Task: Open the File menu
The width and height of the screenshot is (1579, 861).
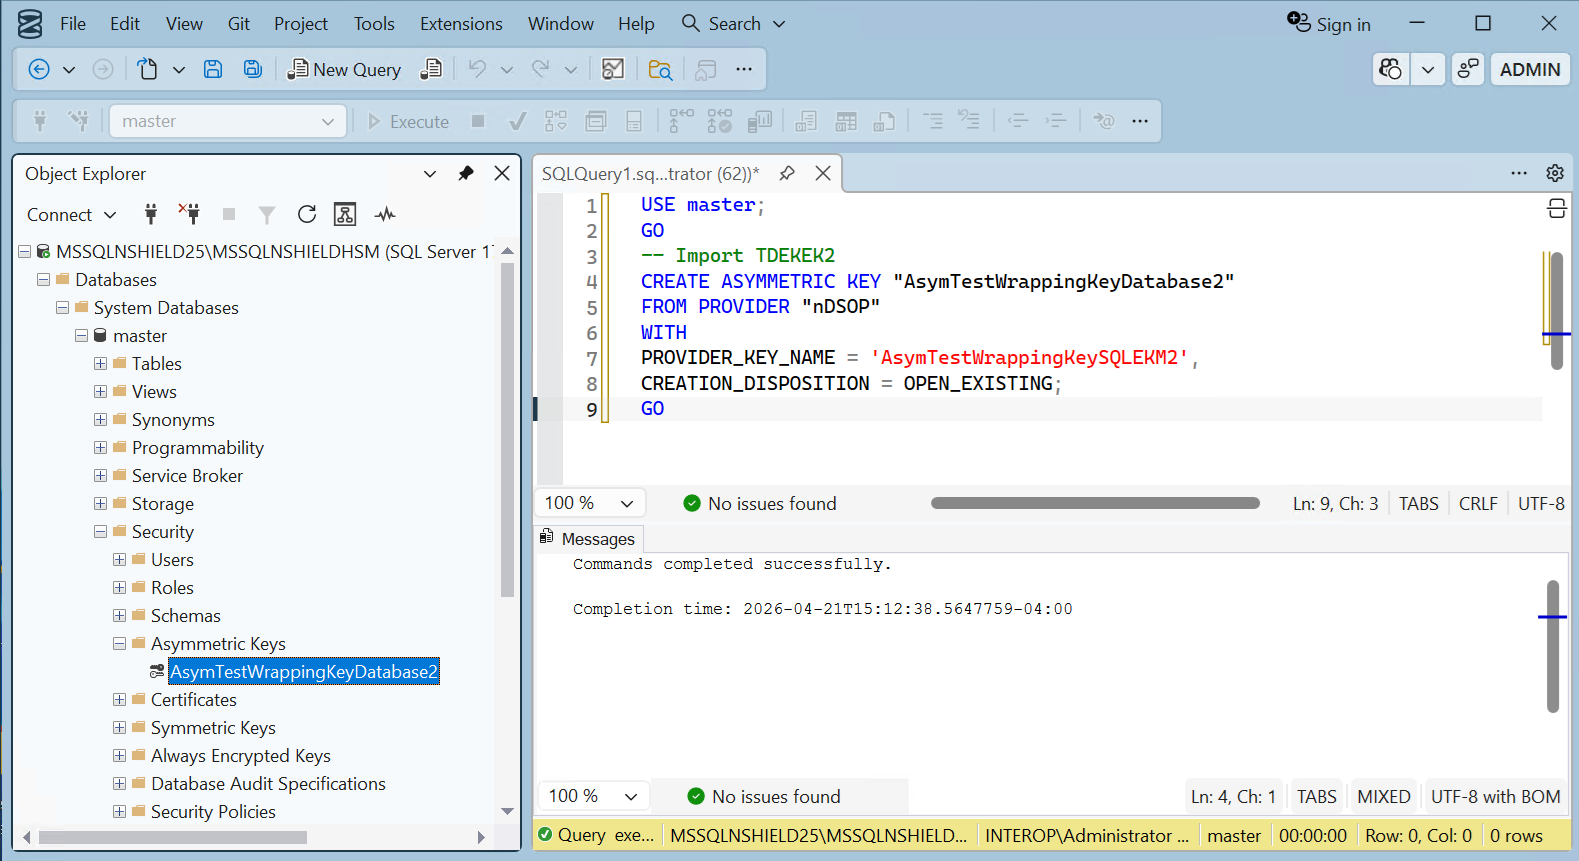Action: (73, 23)
